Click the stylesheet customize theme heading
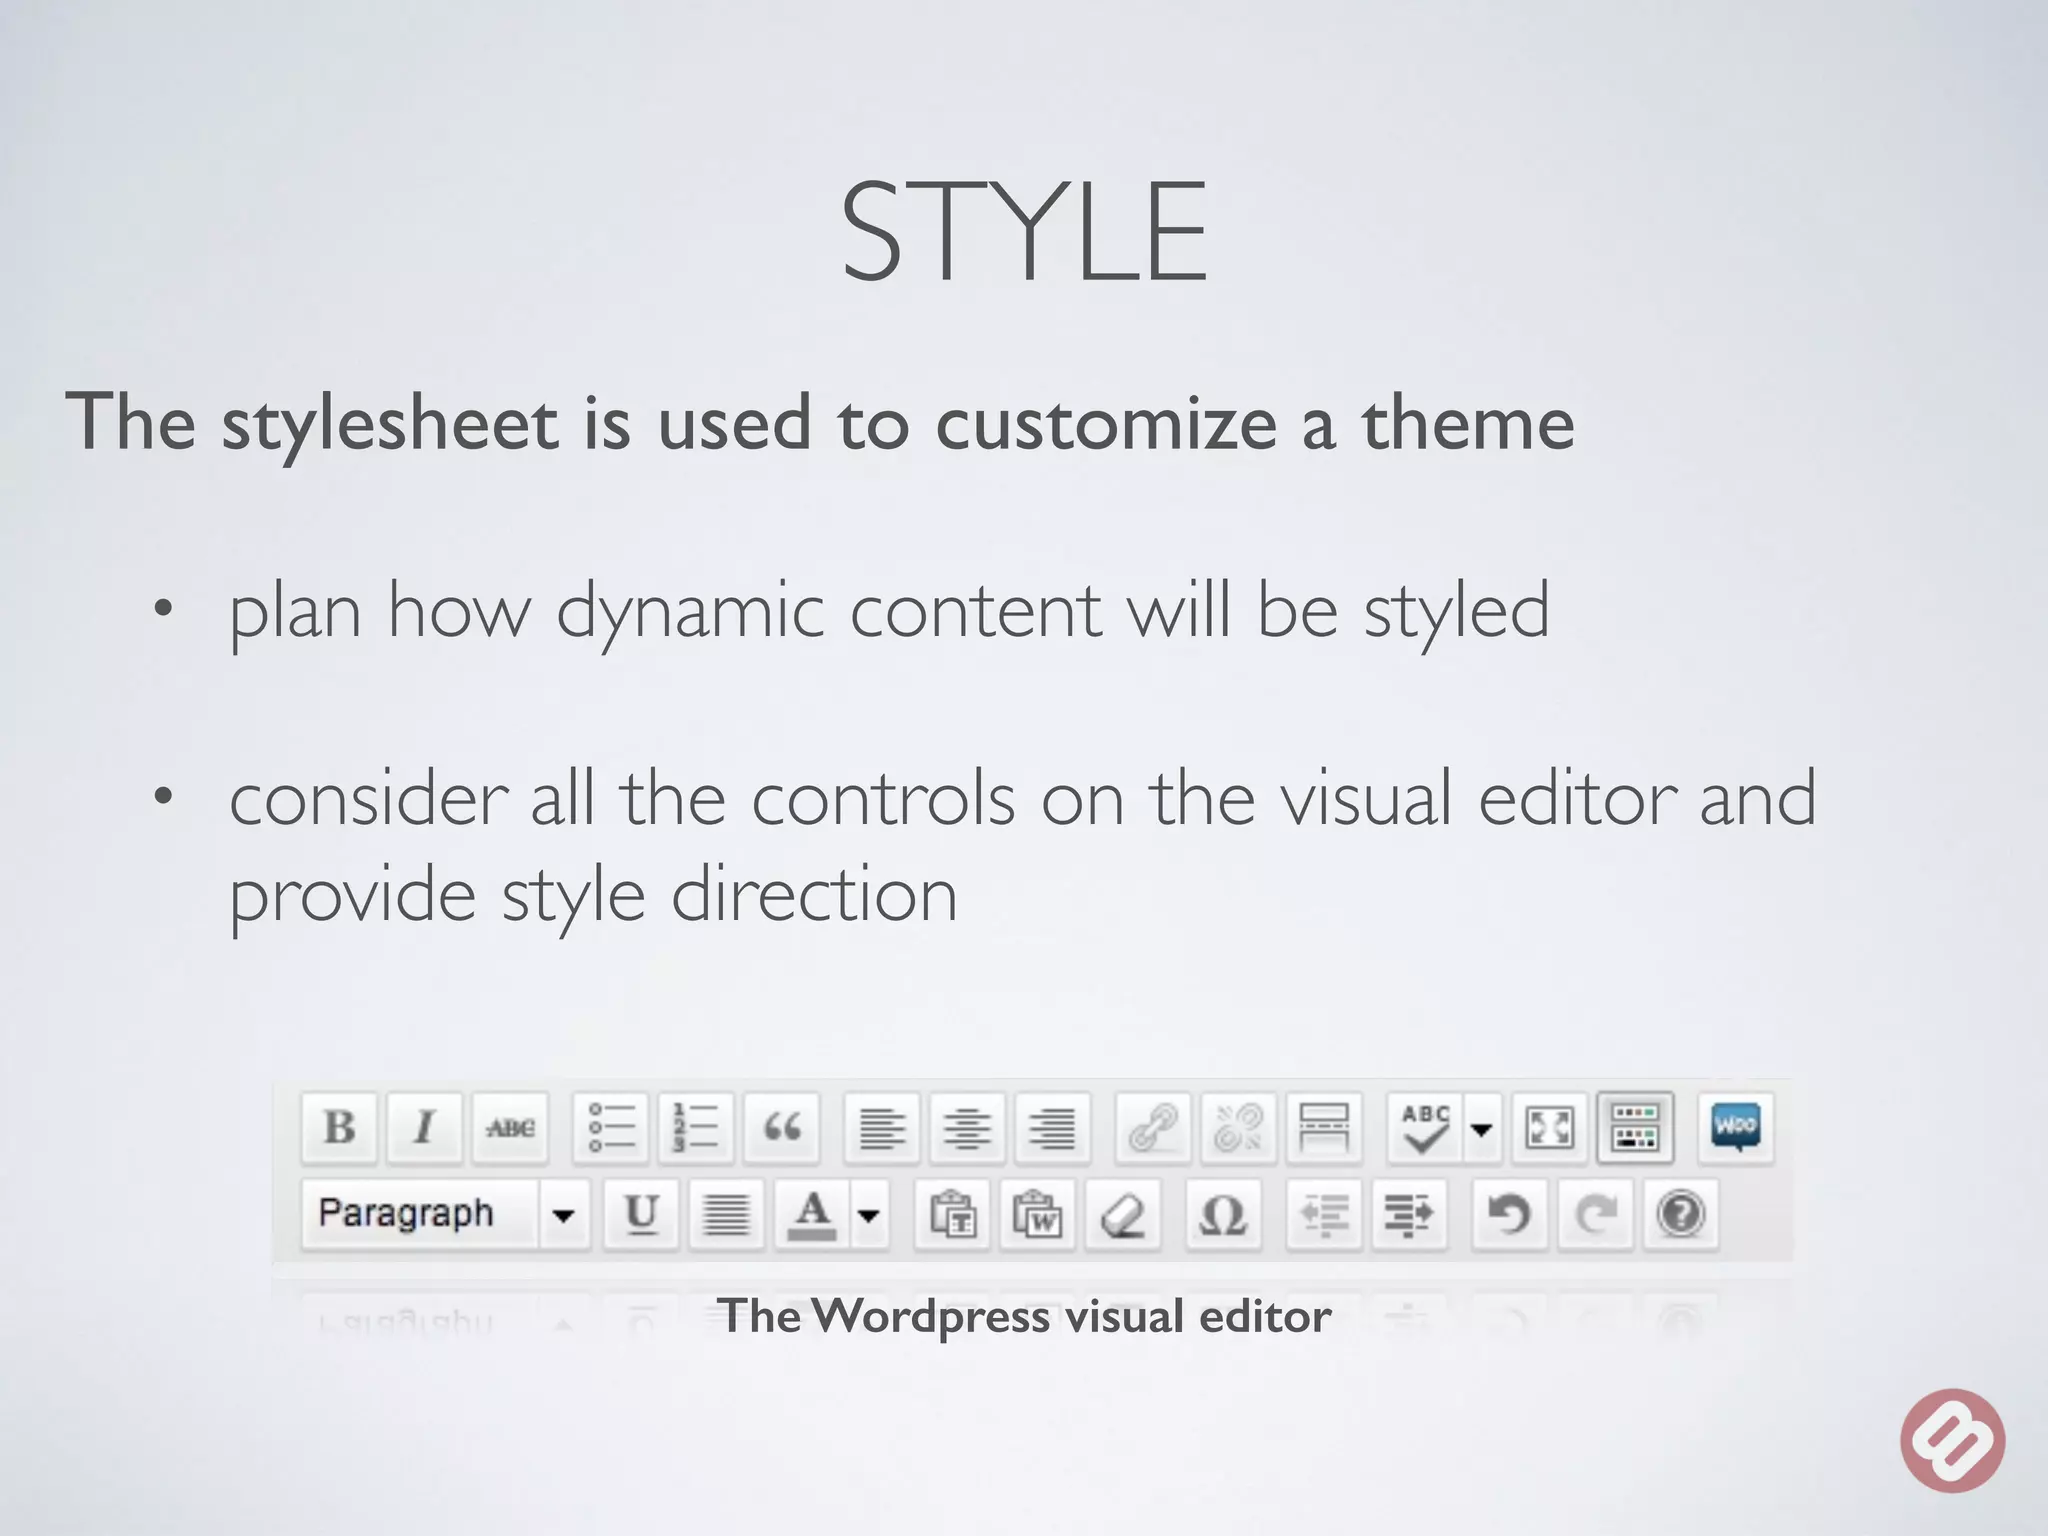2048x1536 pixels. [820, 423]
